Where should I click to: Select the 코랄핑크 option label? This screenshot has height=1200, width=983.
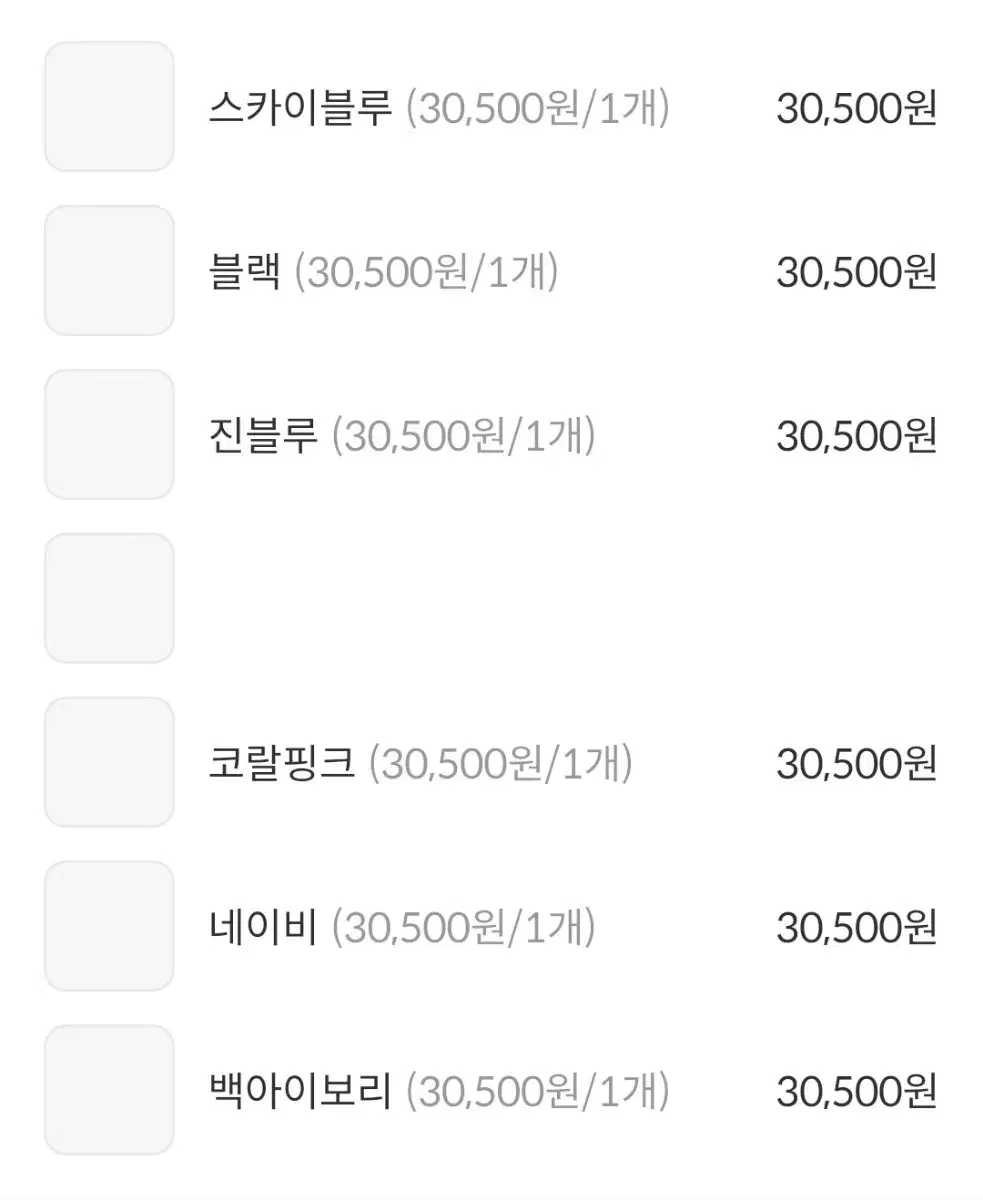point(282,764)
